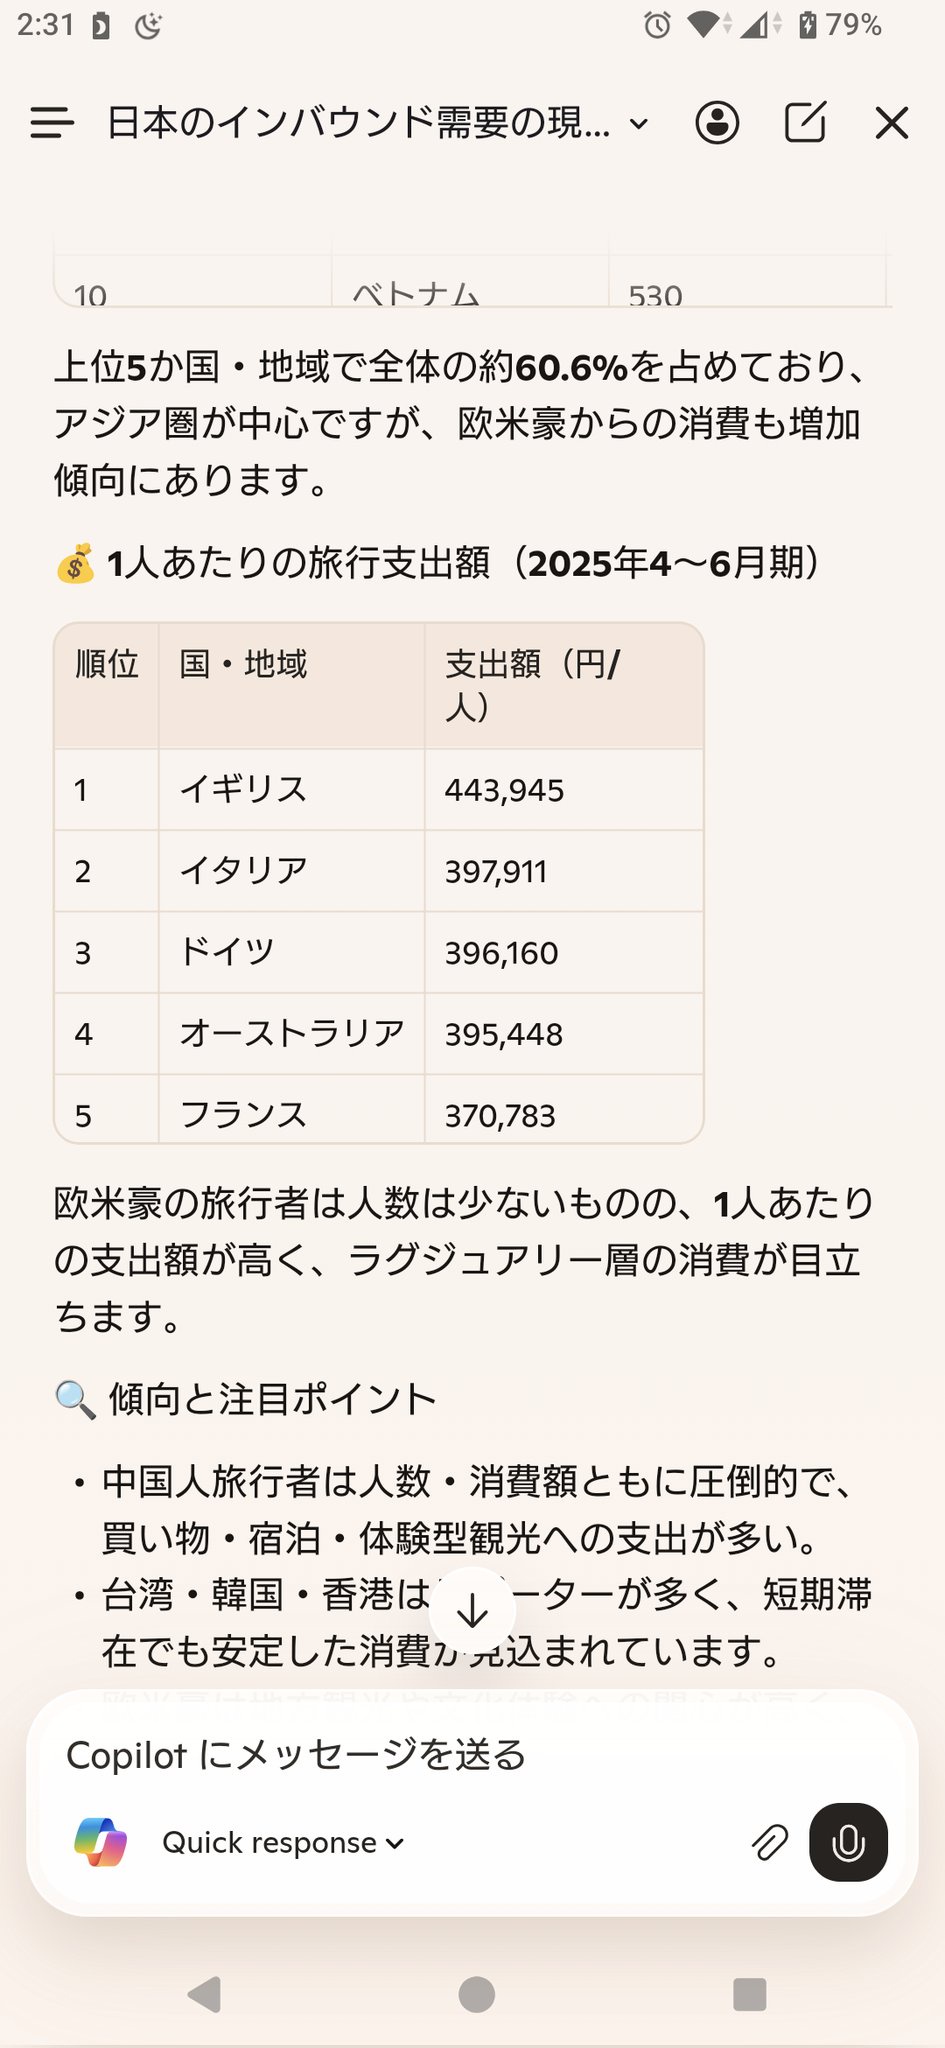
Task: Expand the Quick response mode dropdown
Action: 283,1842
